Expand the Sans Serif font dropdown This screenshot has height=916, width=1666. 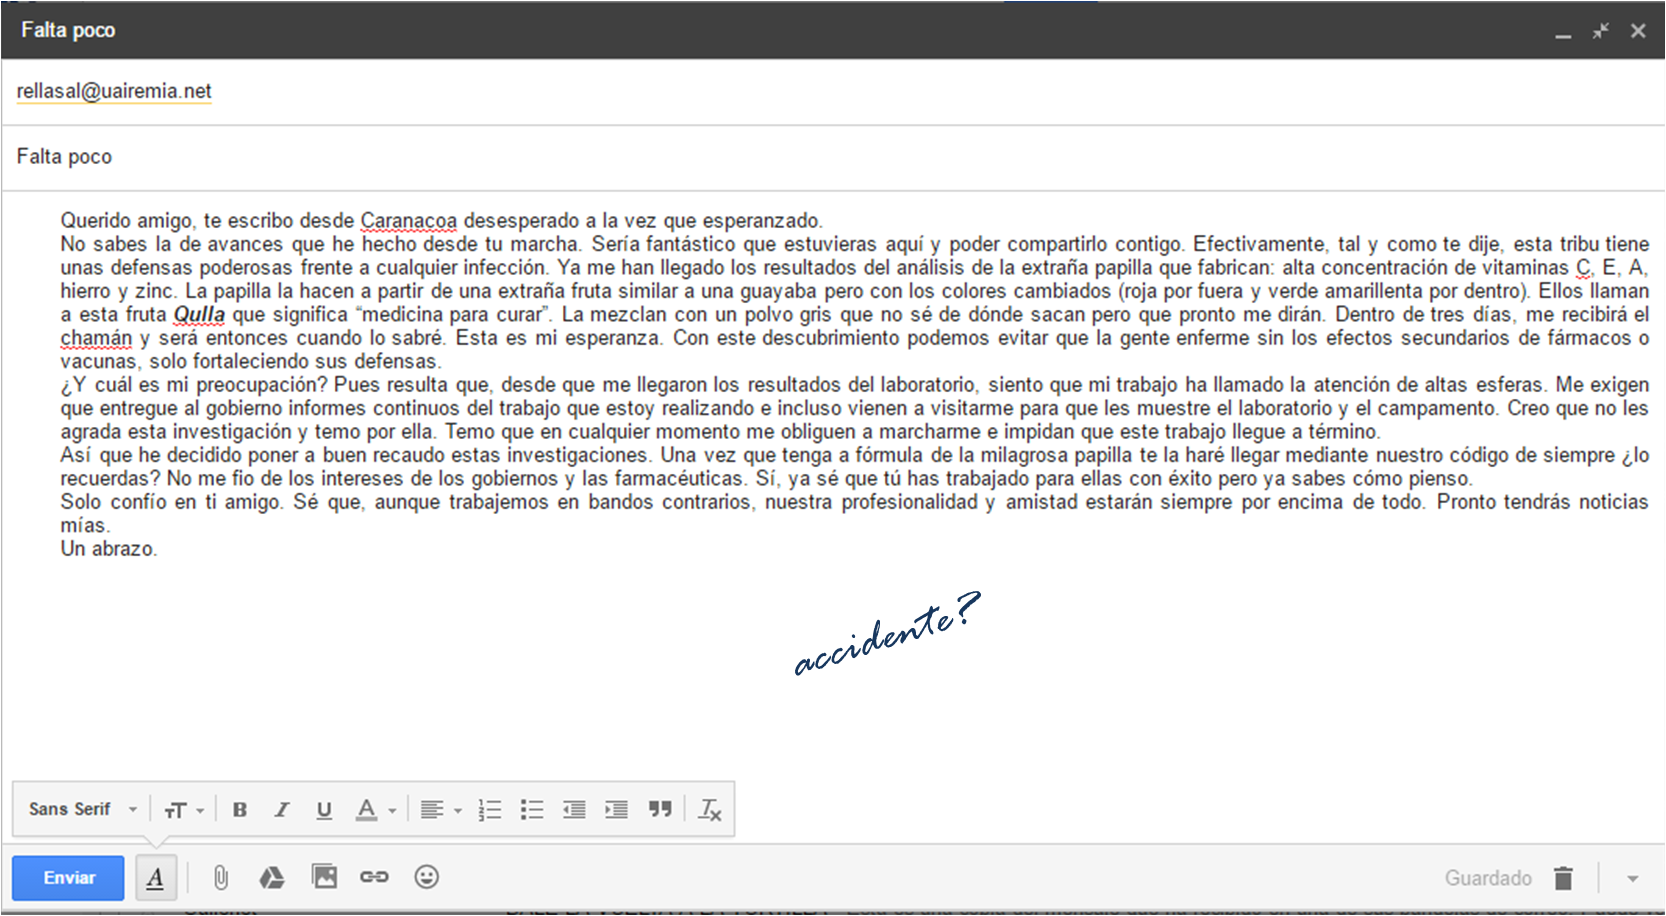82,809
